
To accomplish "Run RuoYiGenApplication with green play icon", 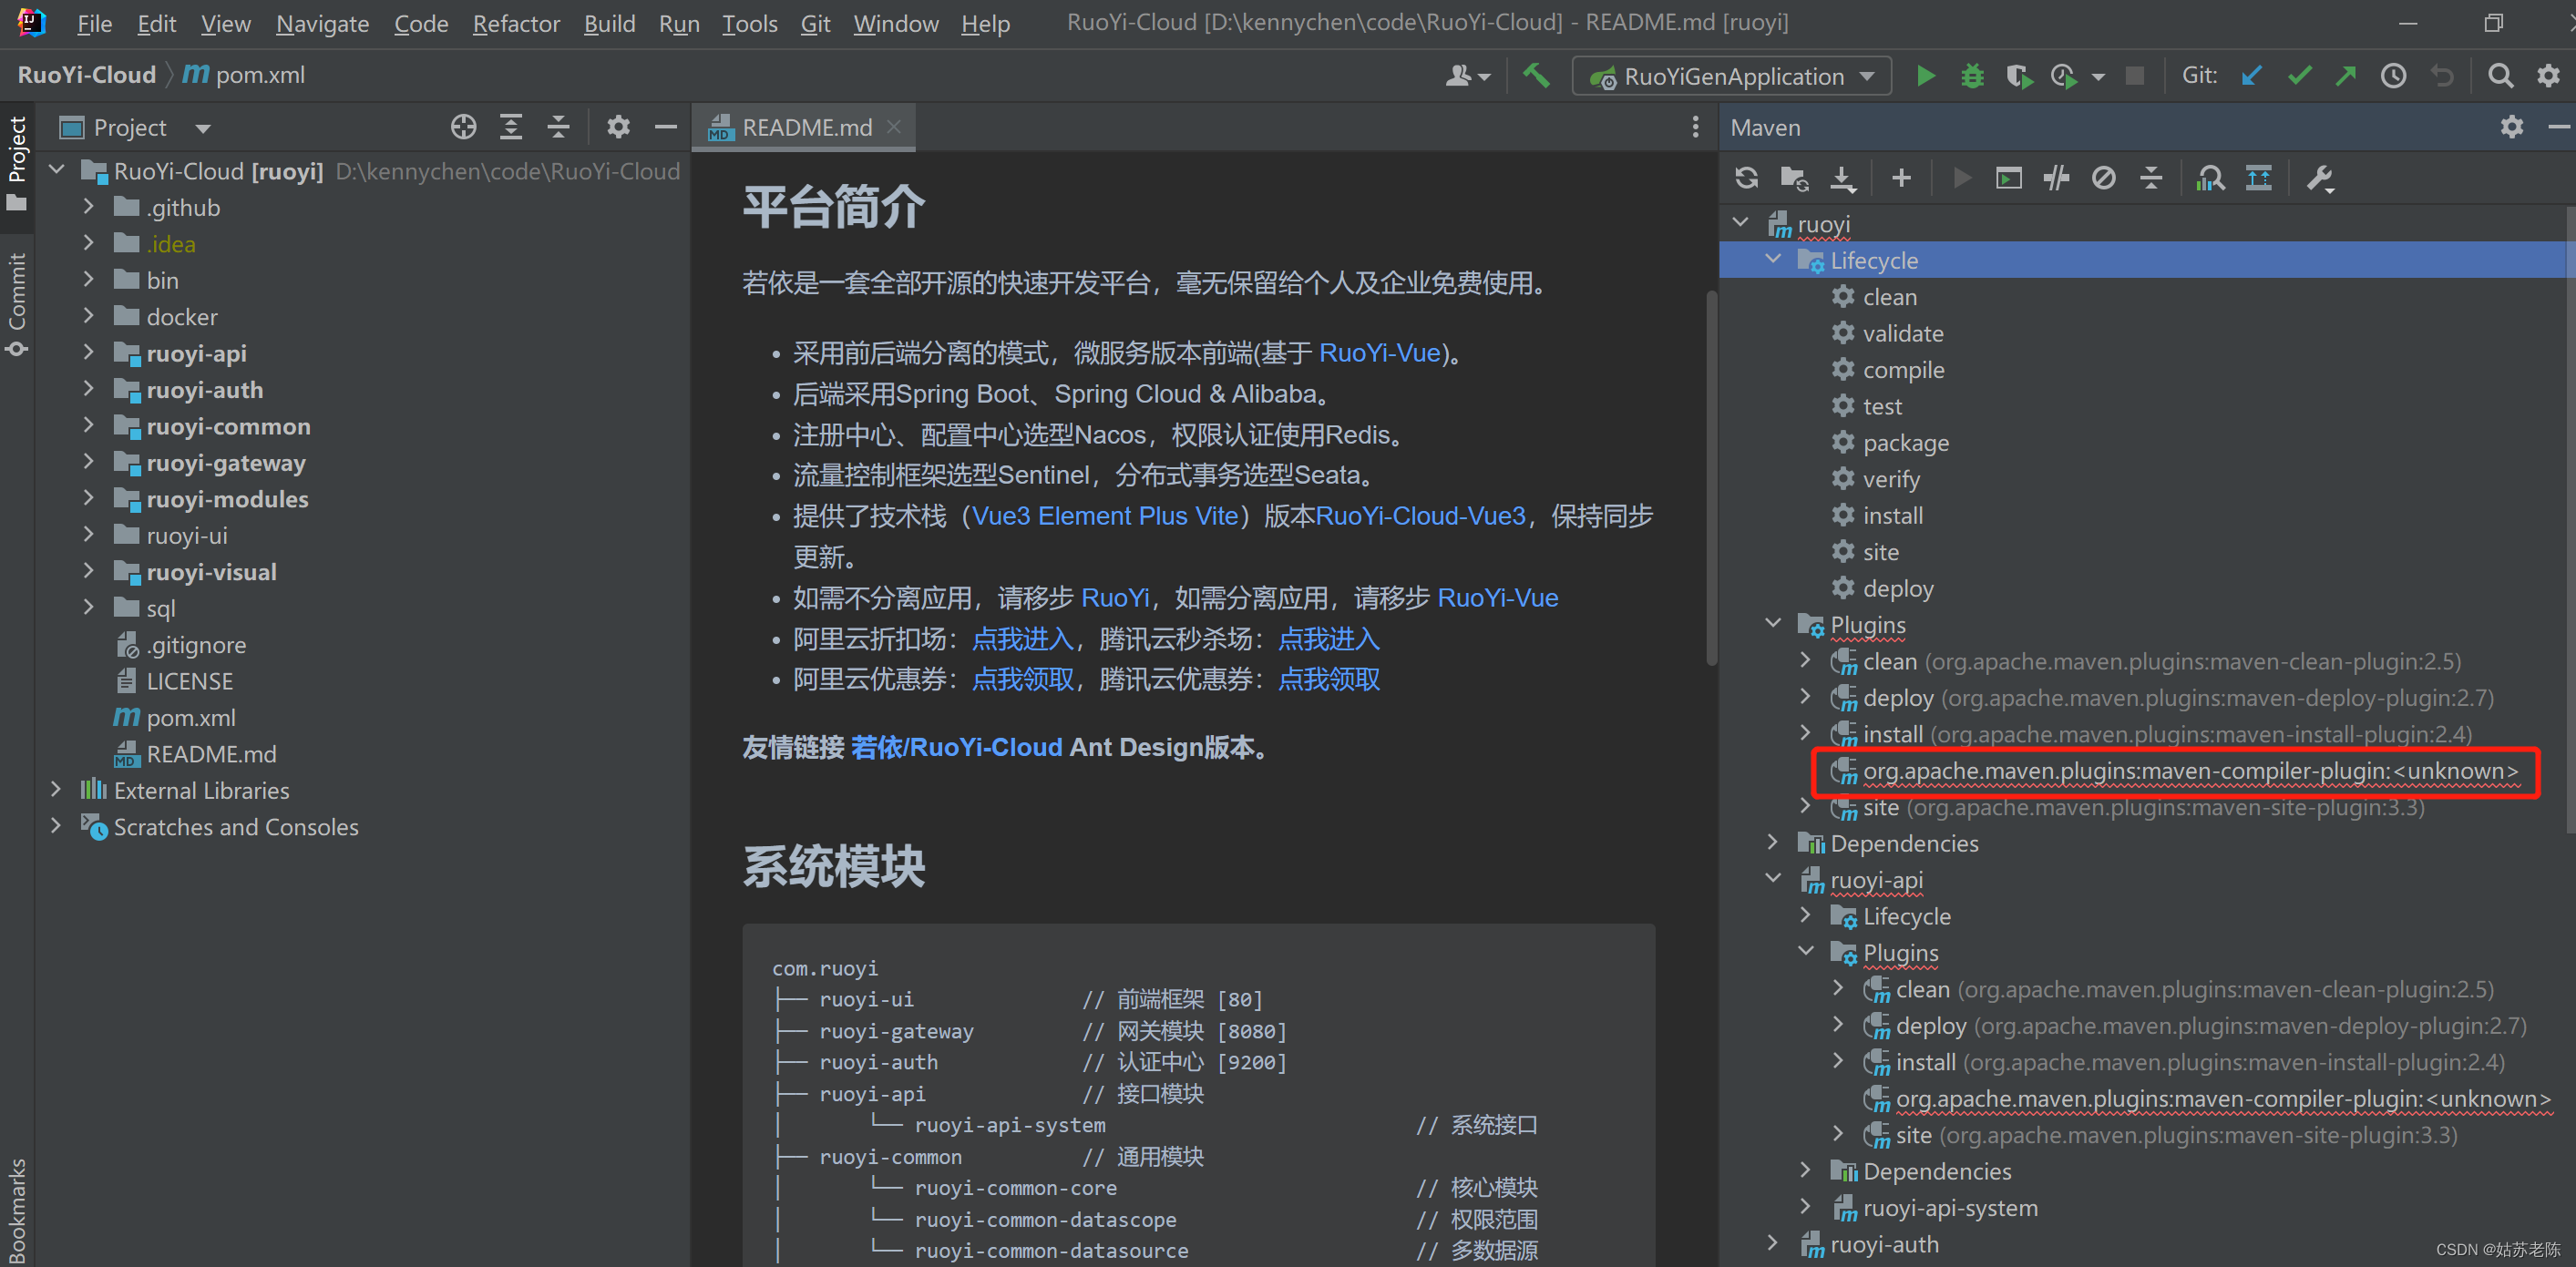I will (1925, 76).
